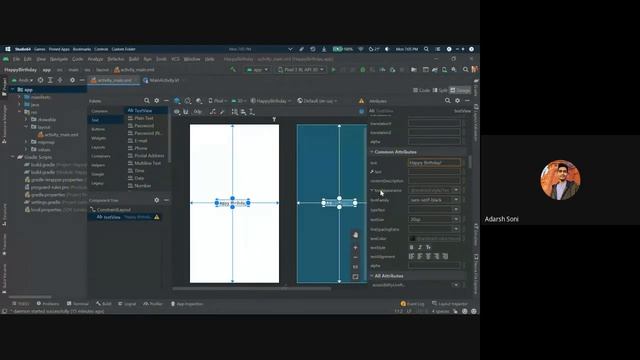Open the Layout Inspector panel
Viewport: 640px width, 360px height.
[x=450, y=304]
